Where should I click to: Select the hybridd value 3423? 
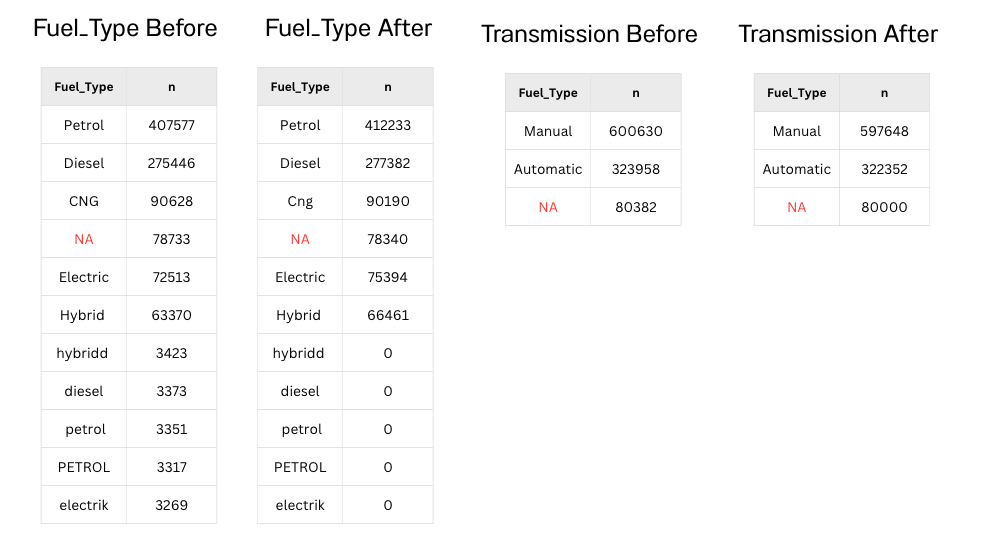click(172, 353)
